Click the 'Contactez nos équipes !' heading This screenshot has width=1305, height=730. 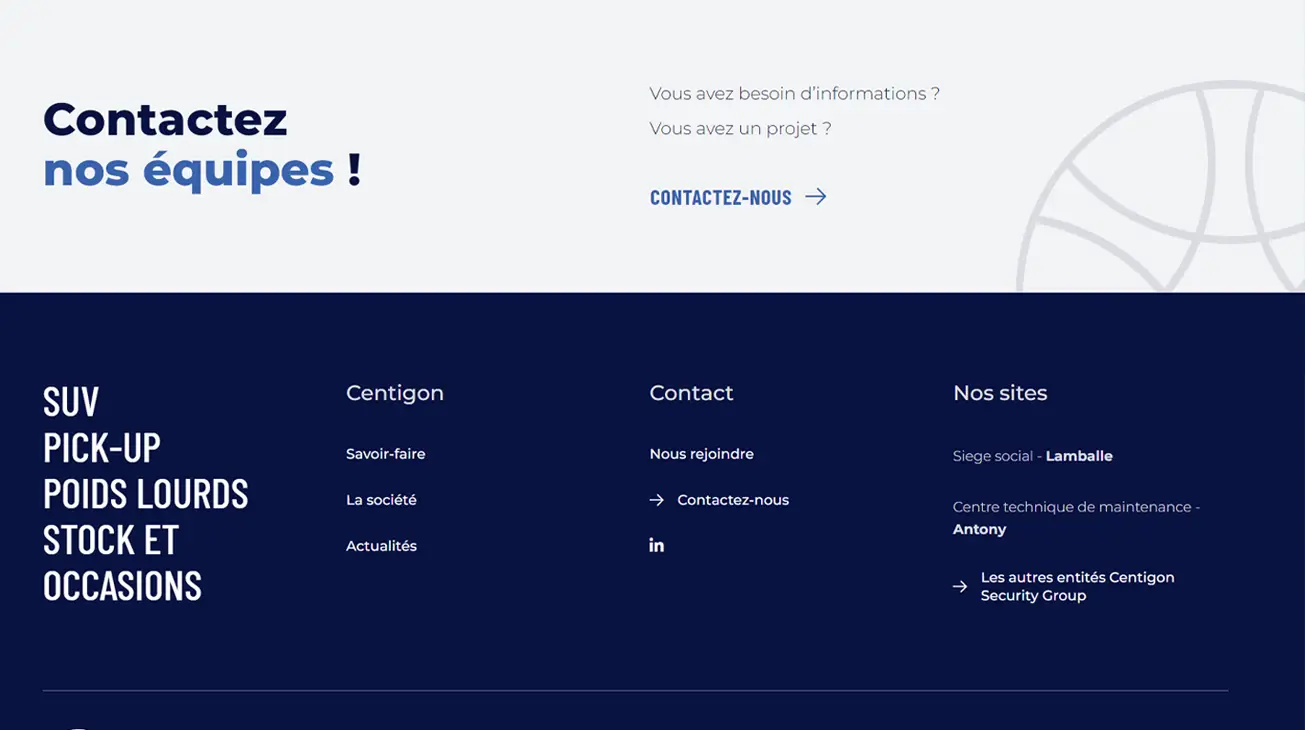coord(202,145)
